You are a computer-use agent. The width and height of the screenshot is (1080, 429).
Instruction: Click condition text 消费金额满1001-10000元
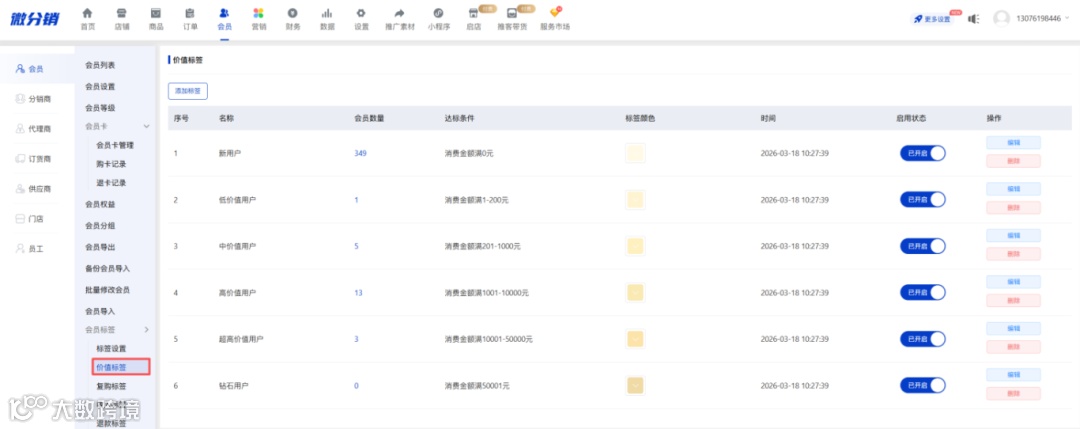(487, 293)
